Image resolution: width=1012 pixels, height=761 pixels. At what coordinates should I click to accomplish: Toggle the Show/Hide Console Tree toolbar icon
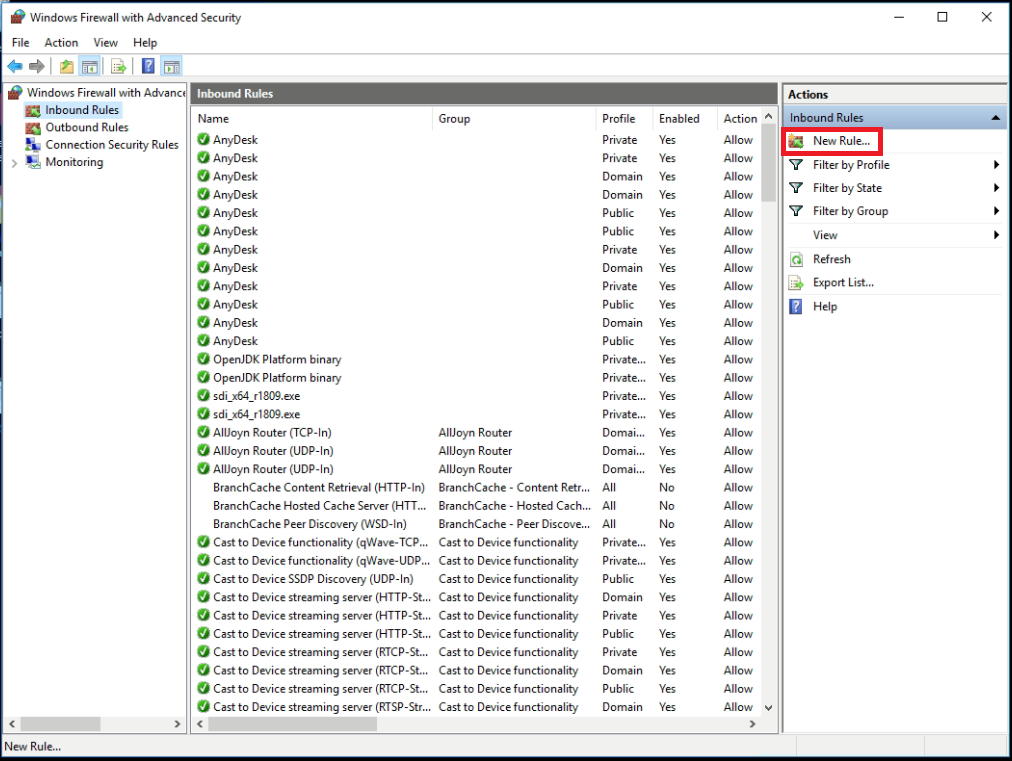90,66
